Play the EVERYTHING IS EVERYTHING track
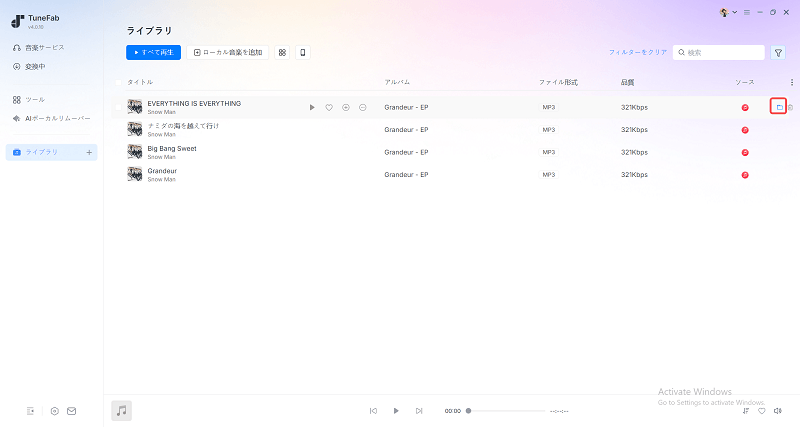800x427 pixels. [x=312, y=108]
